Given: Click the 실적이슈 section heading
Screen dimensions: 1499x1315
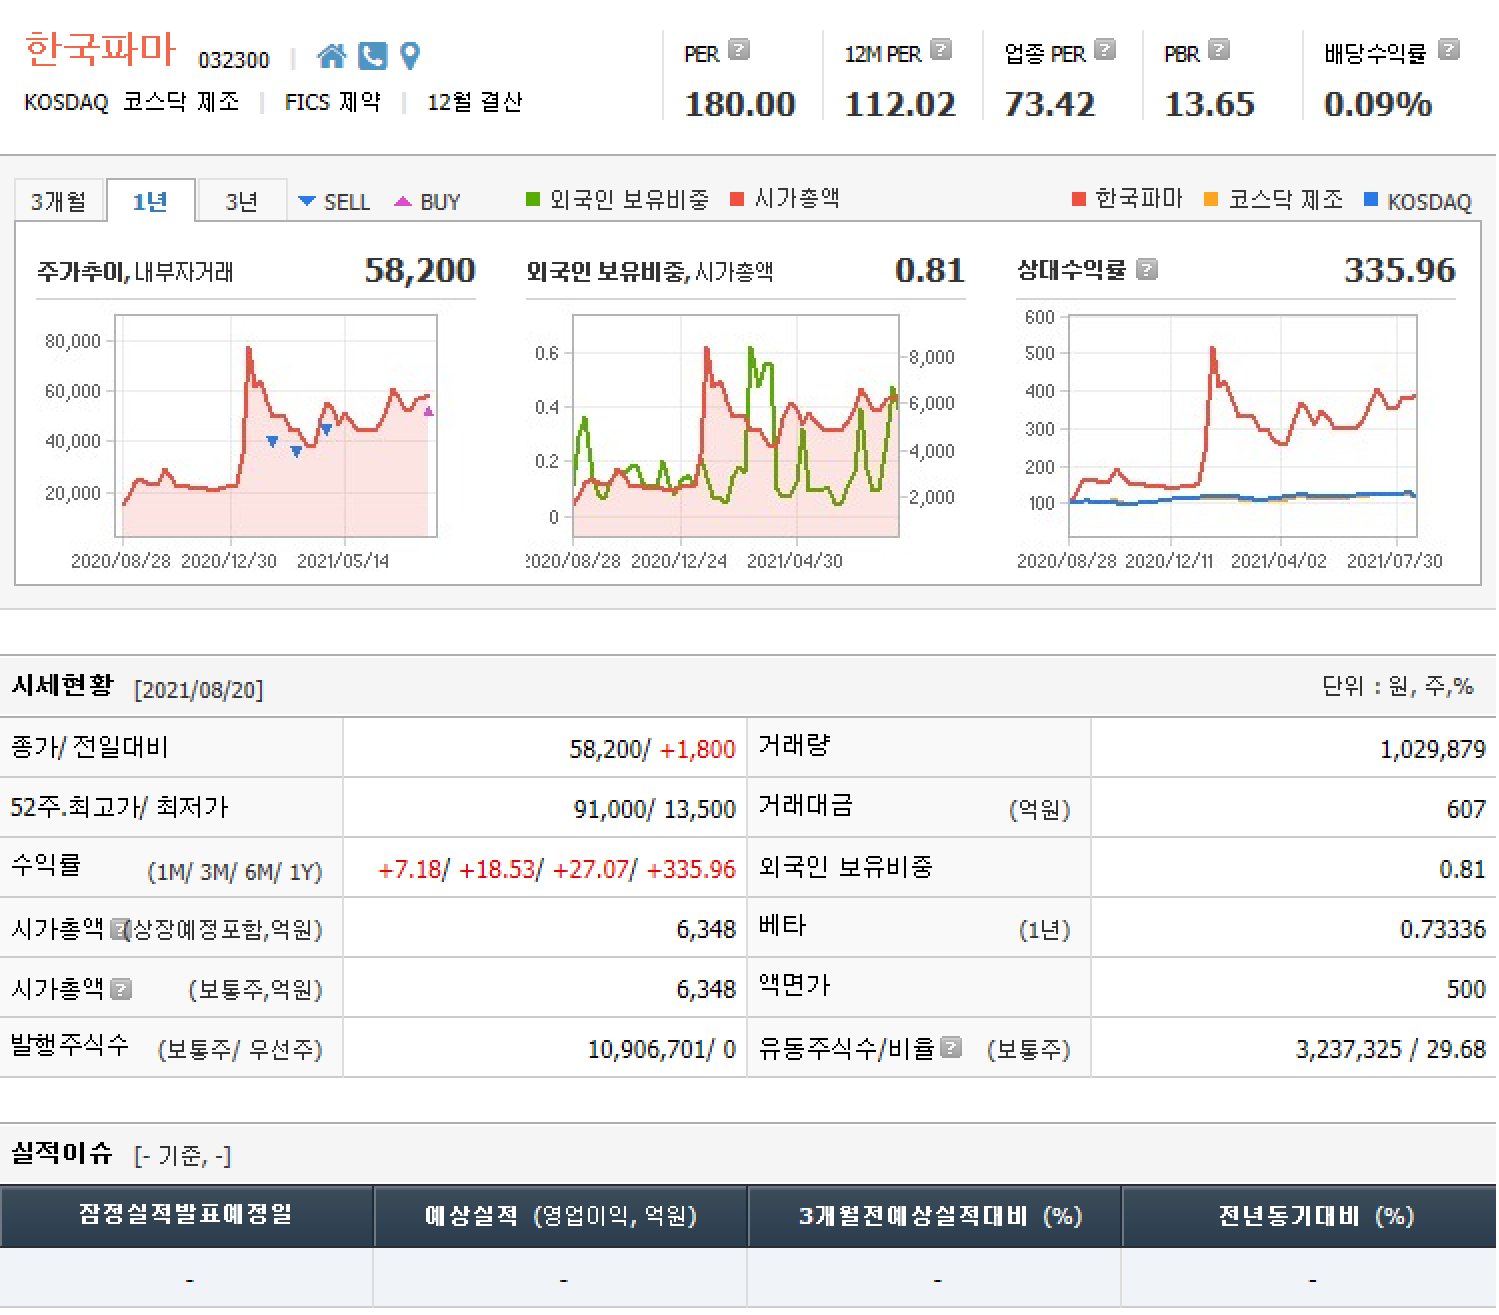Looking at the screenshot, I should pyautogui.click(x=62, y=1153).
